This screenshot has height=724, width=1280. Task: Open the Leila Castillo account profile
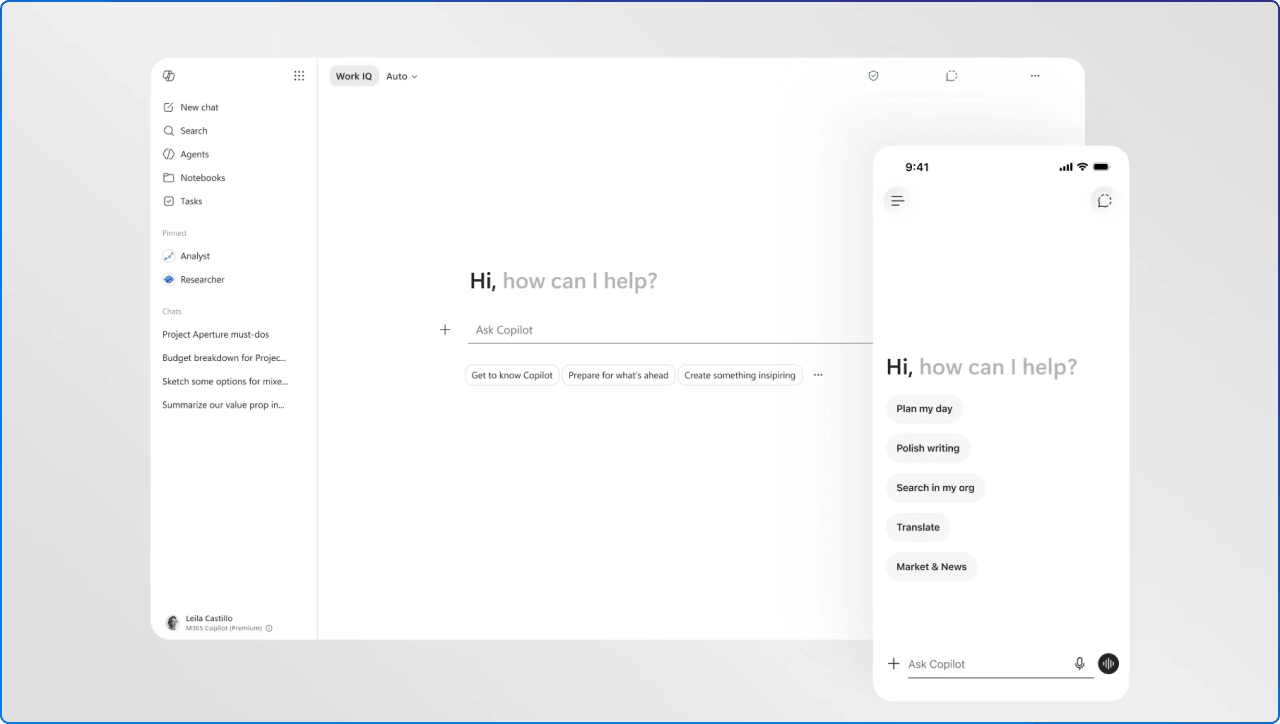tap(218, 623)
